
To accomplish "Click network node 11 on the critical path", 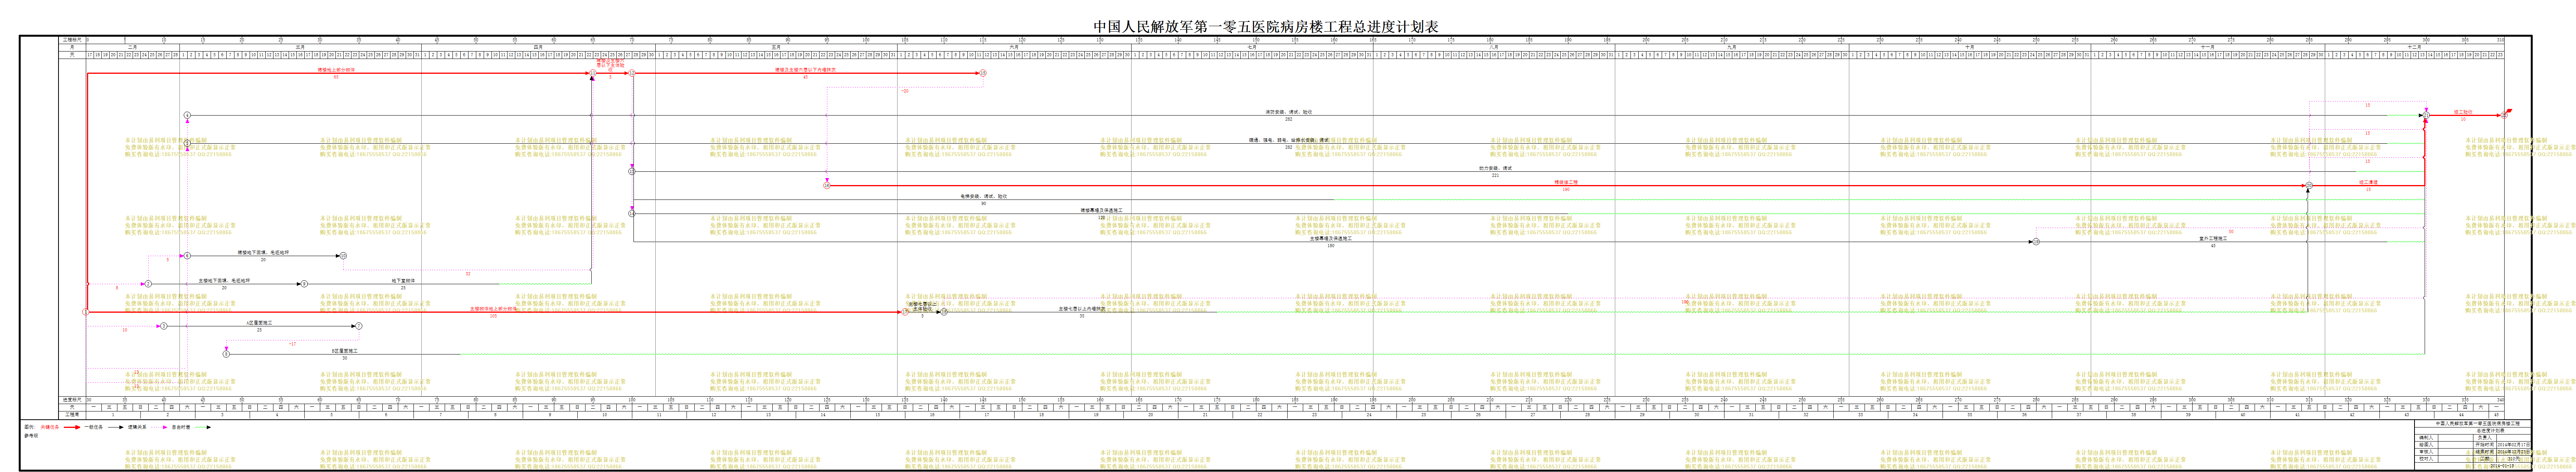I will coord(593,73).
